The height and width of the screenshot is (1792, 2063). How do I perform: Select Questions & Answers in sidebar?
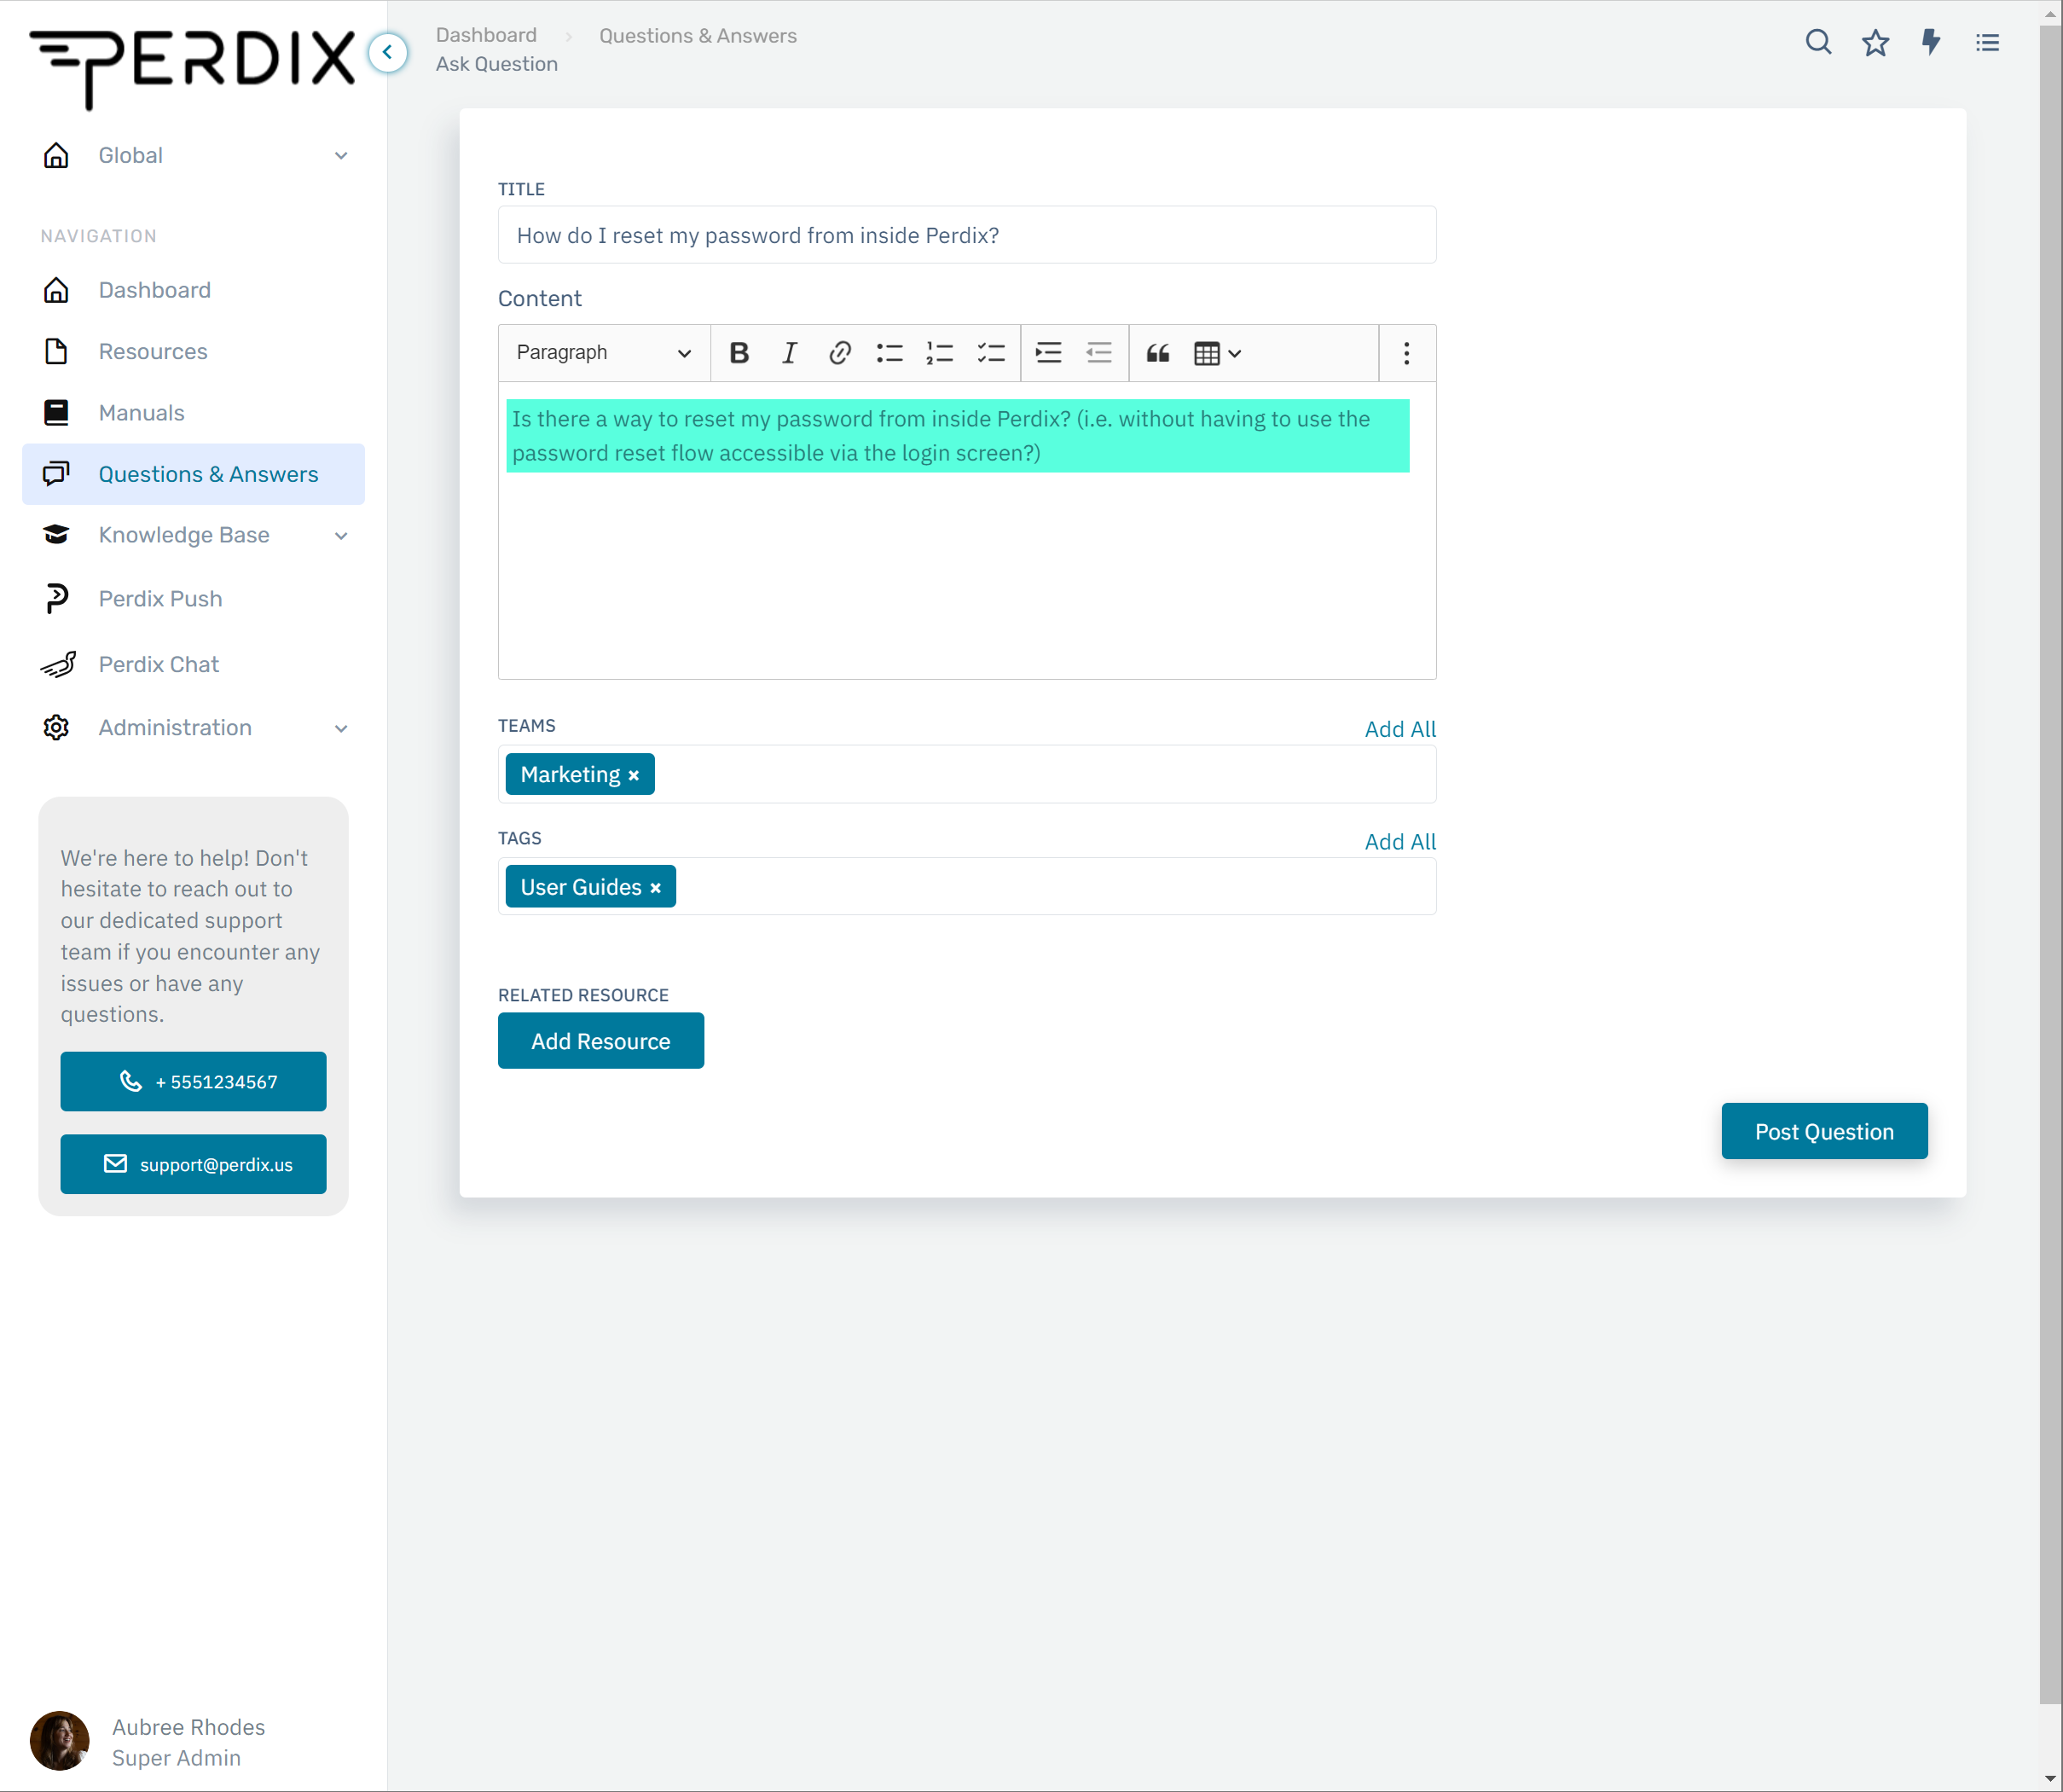194,474
